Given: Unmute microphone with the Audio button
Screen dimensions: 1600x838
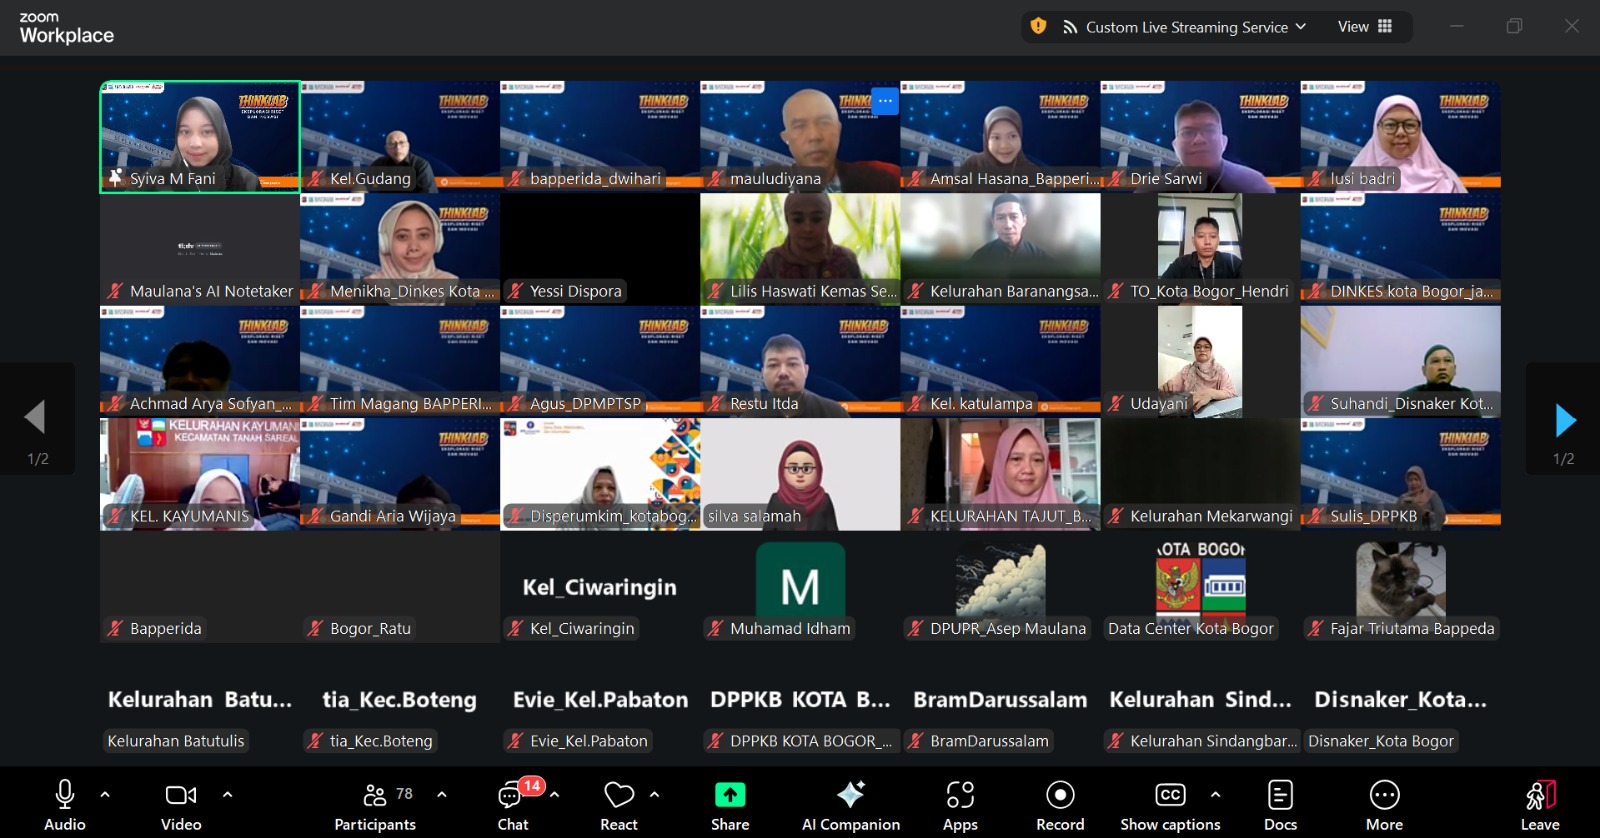Looking at the screenshot, I should (x=64, y=804).
